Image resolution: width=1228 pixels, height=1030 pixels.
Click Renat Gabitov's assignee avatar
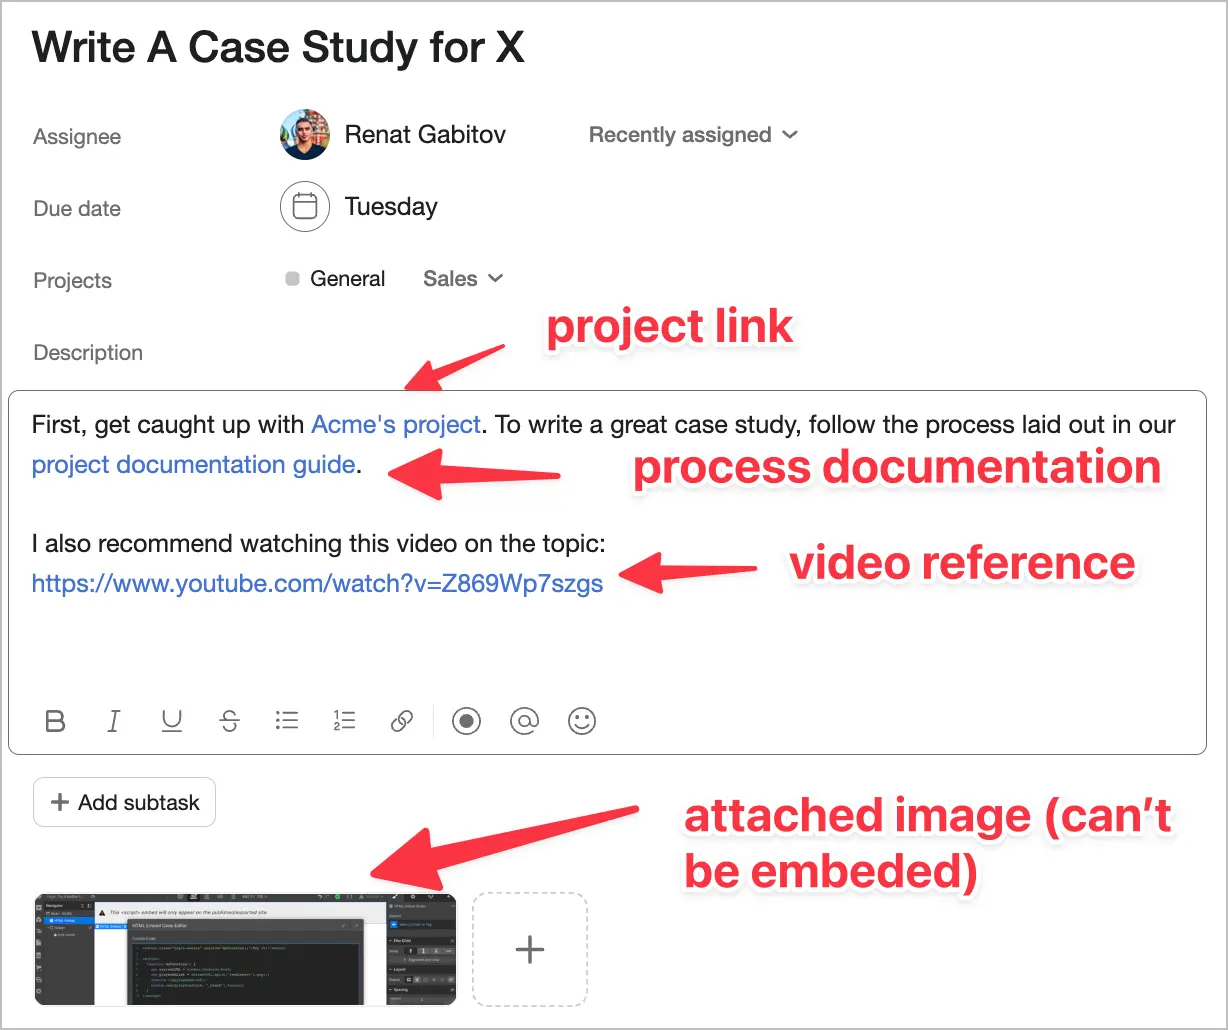[x=305, y=134]
